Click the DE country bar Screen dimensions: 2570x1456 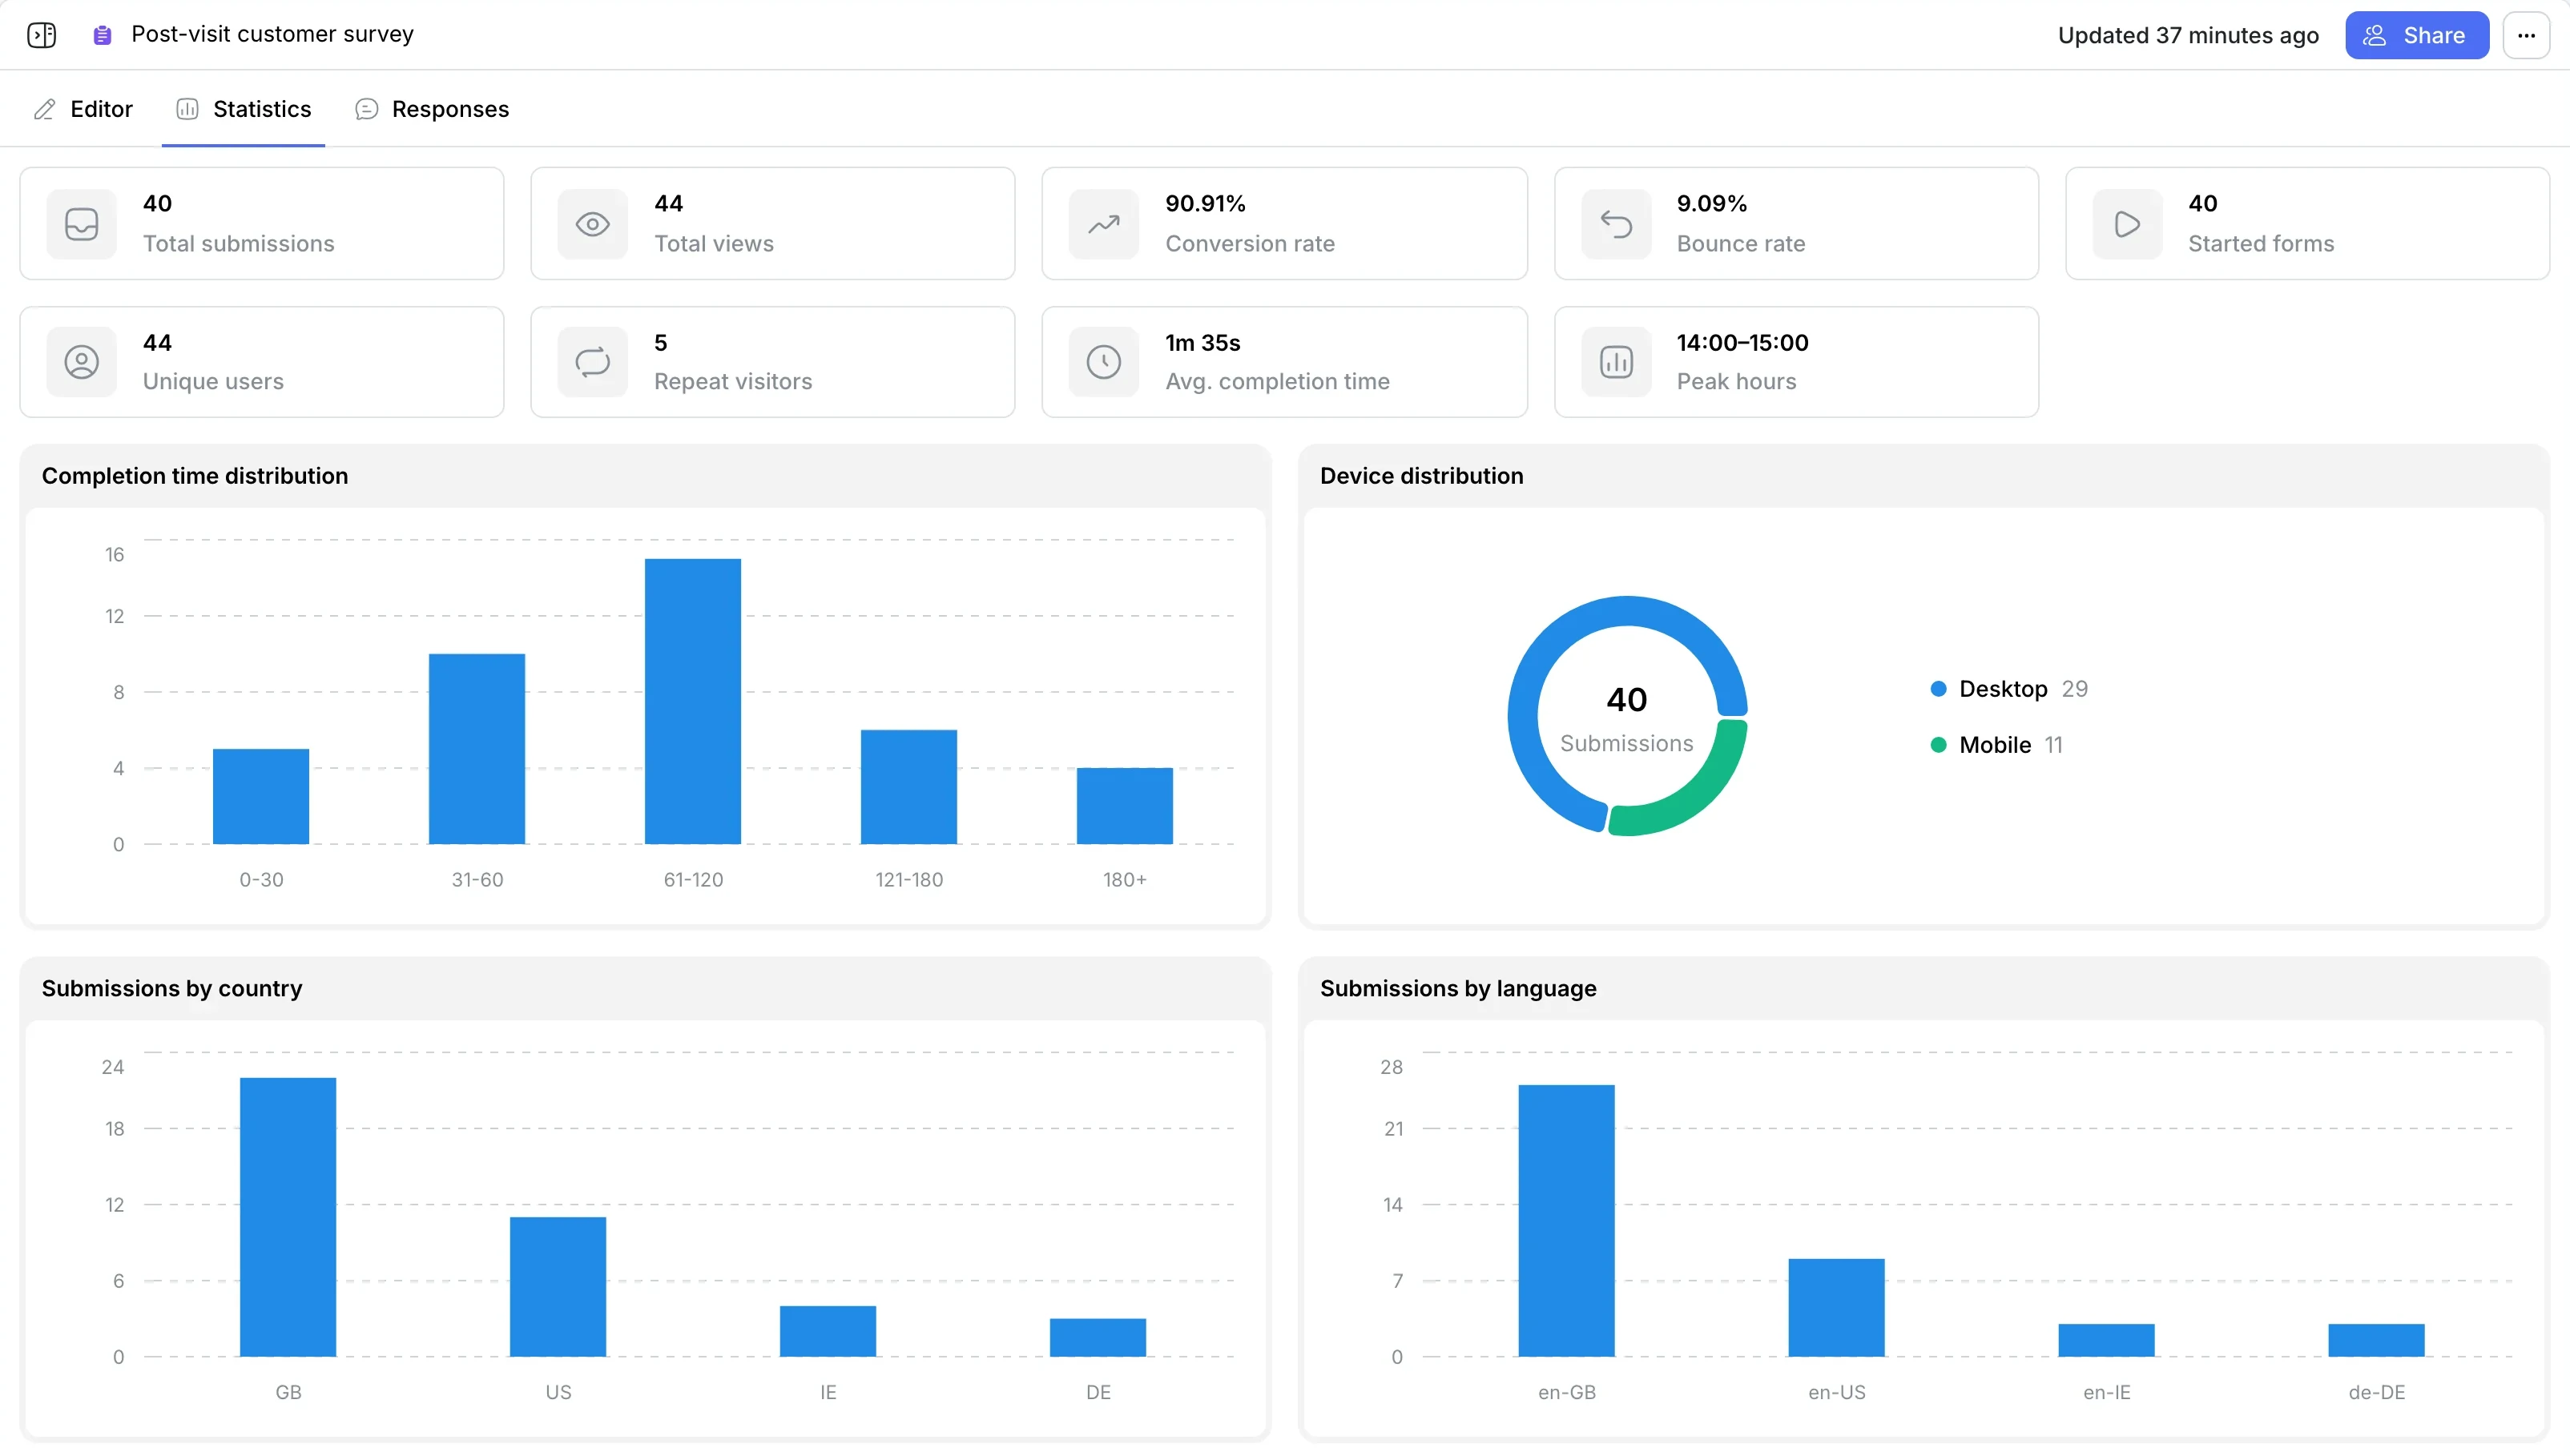point(1098,1338)
